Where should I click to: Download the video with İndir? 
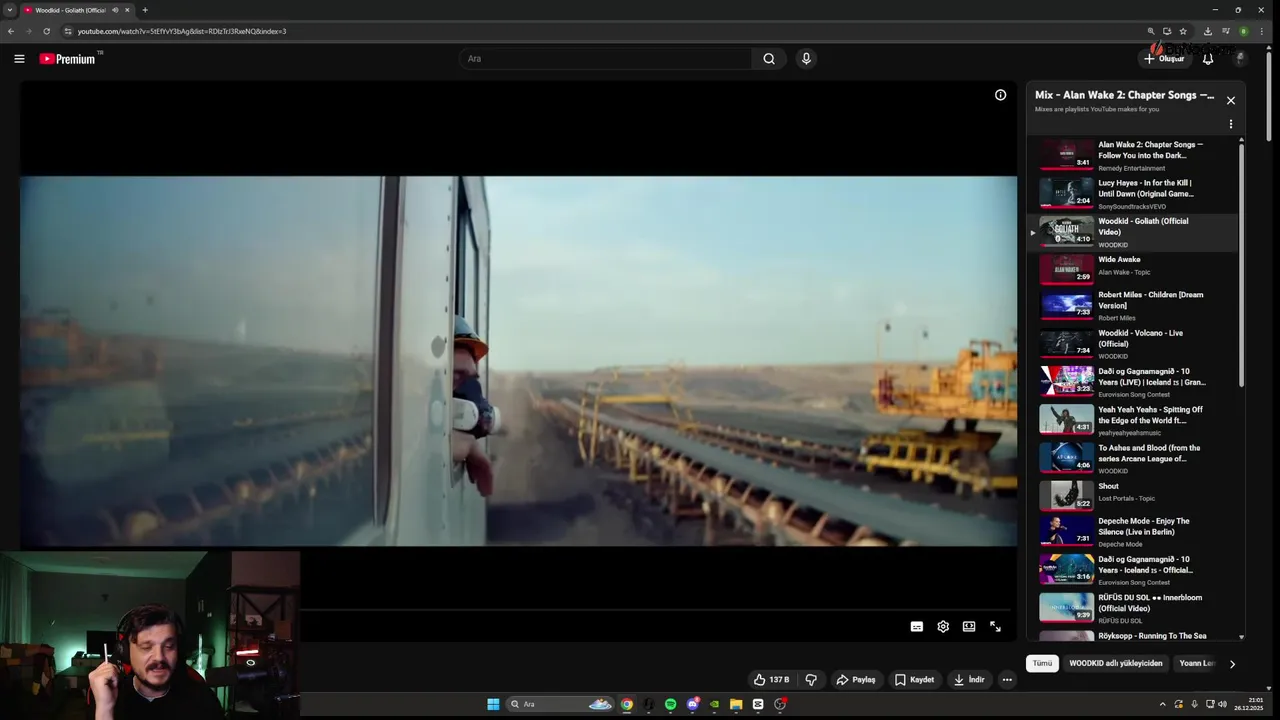(x=969, y=680)
